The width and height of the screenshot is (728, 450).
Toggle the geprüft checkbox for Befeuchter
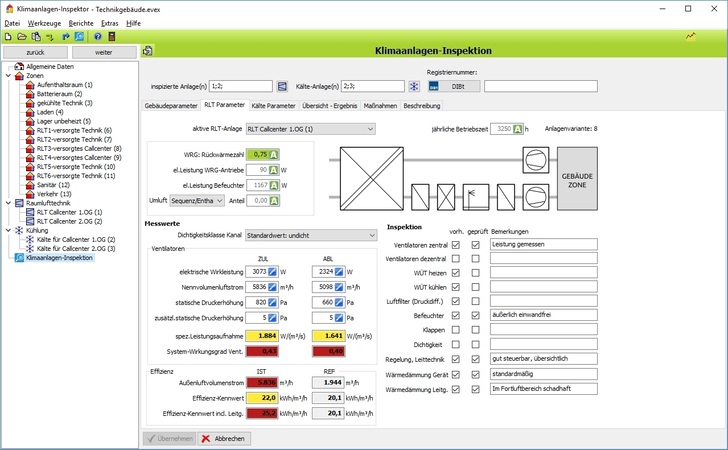click(475, 315)
